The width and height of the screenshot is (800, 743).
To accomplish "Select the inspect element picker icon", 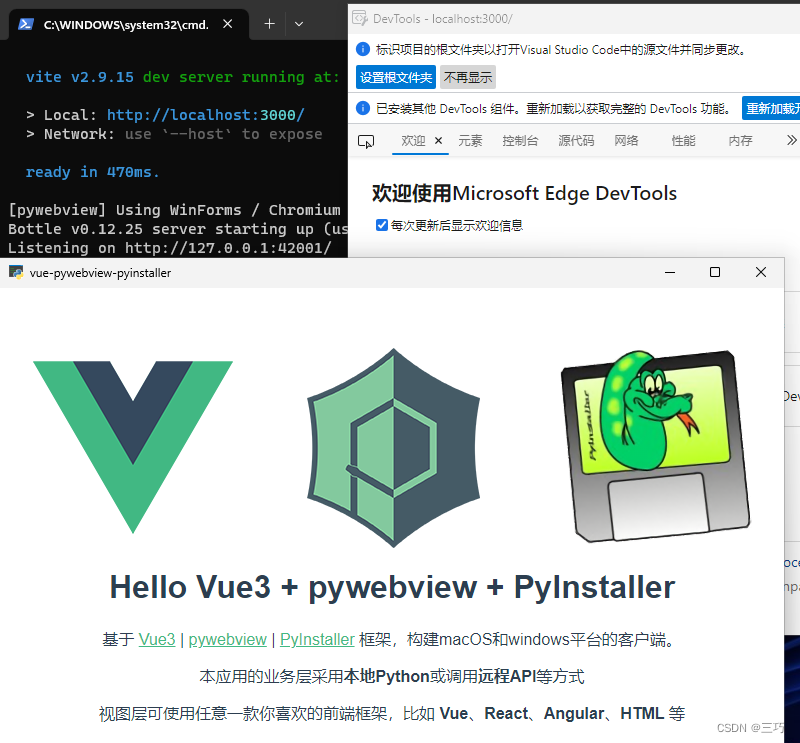I will point(366,141).
